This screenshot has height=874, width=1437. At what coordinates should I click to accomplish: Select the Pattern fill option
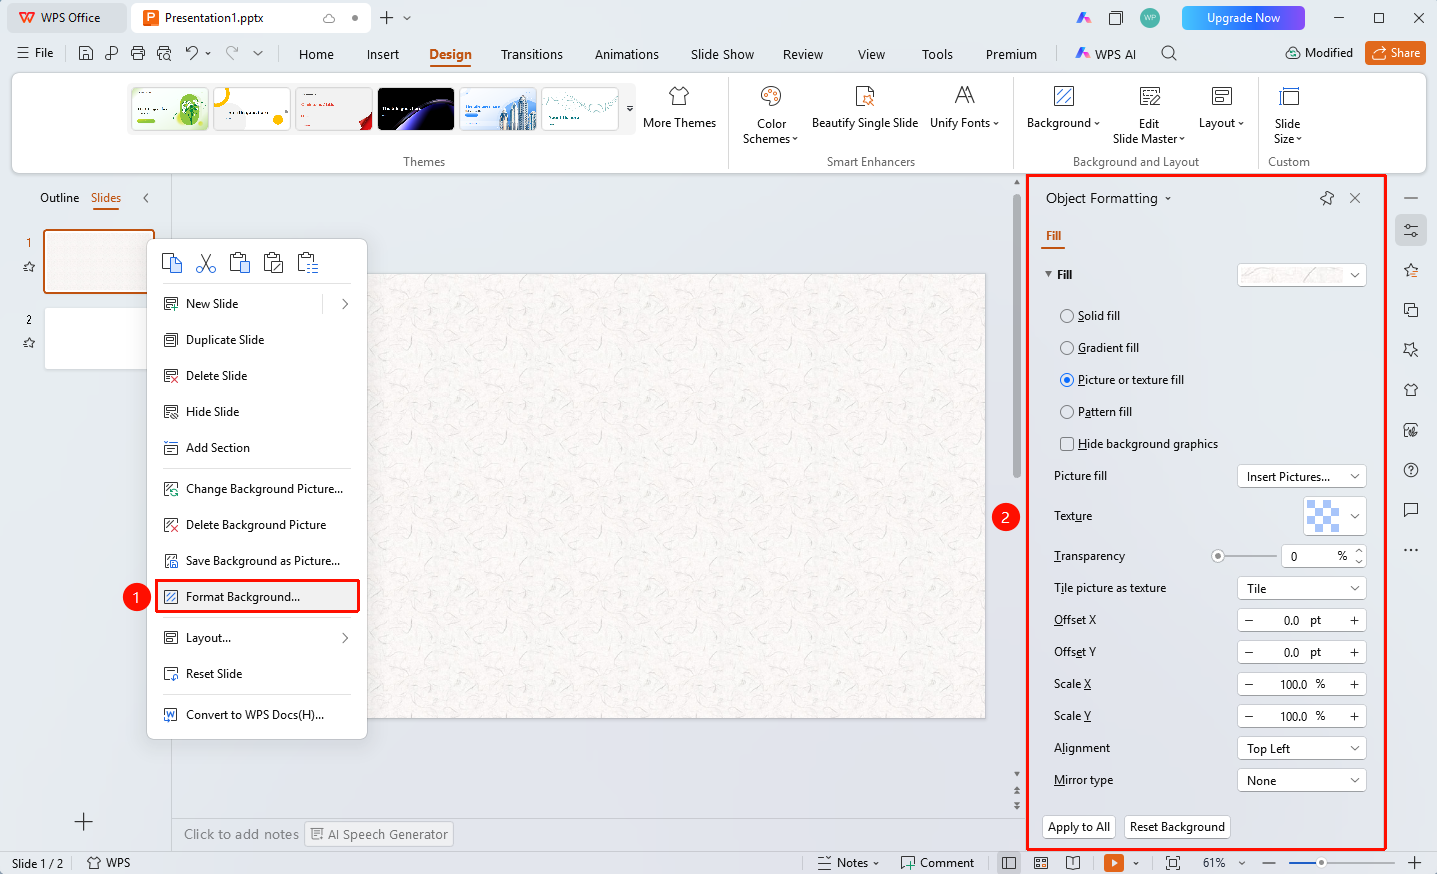pyautogui.click(x=1096, y=412)
